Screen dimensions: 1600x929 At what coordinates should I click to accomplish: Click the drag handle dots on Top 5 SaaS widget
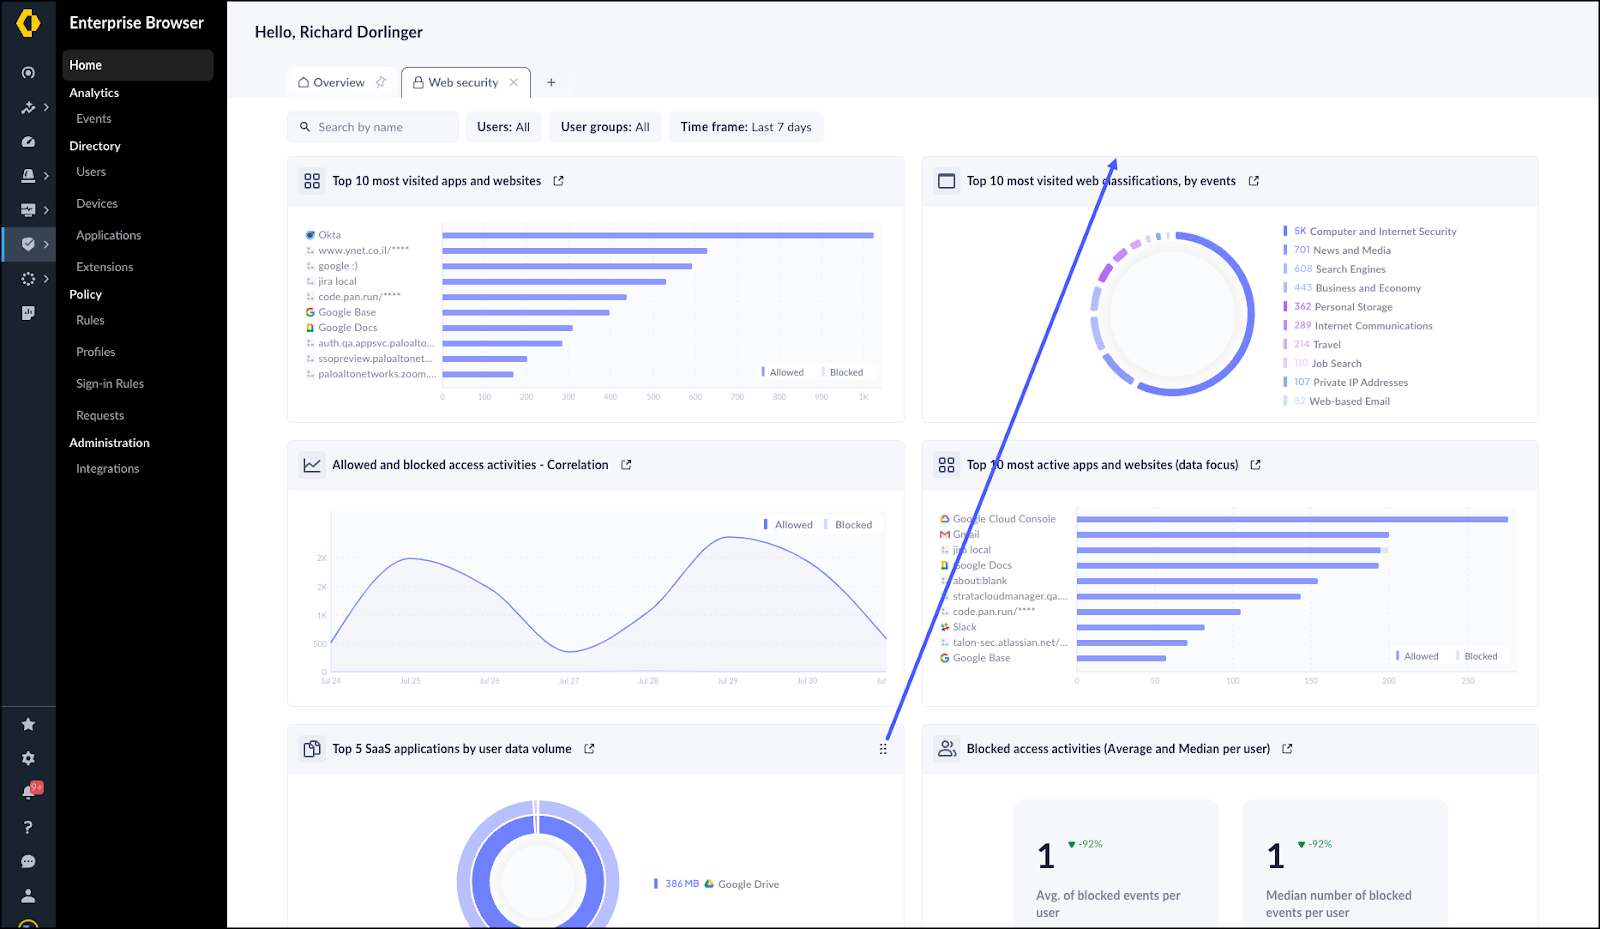tap(883, 749)
